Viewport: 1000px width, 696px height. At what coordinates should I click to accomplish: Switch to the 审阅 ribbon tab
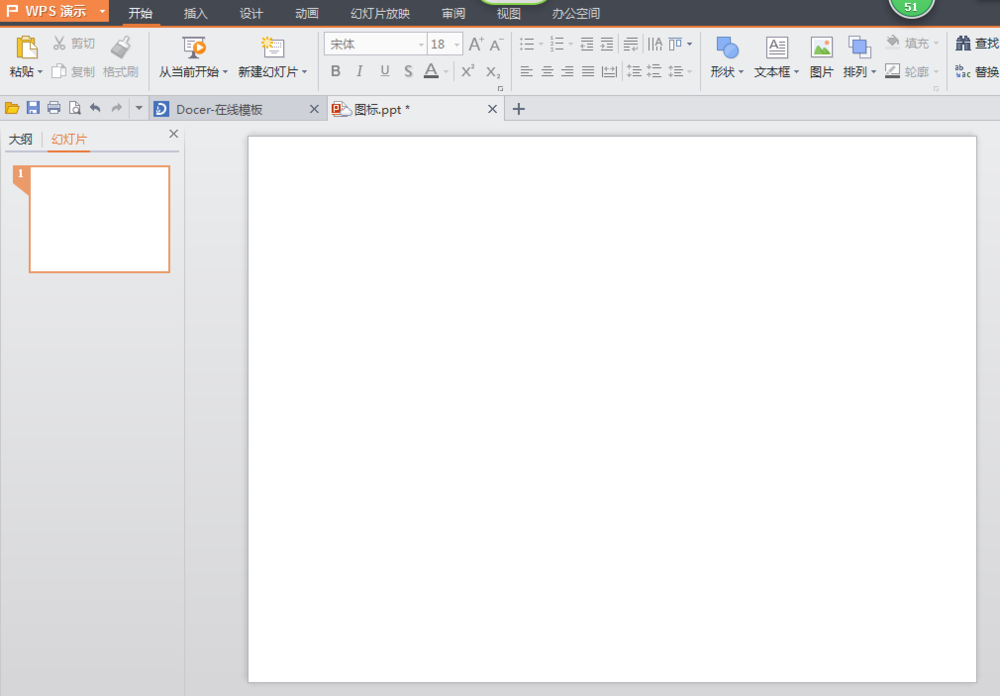point(453,13)
